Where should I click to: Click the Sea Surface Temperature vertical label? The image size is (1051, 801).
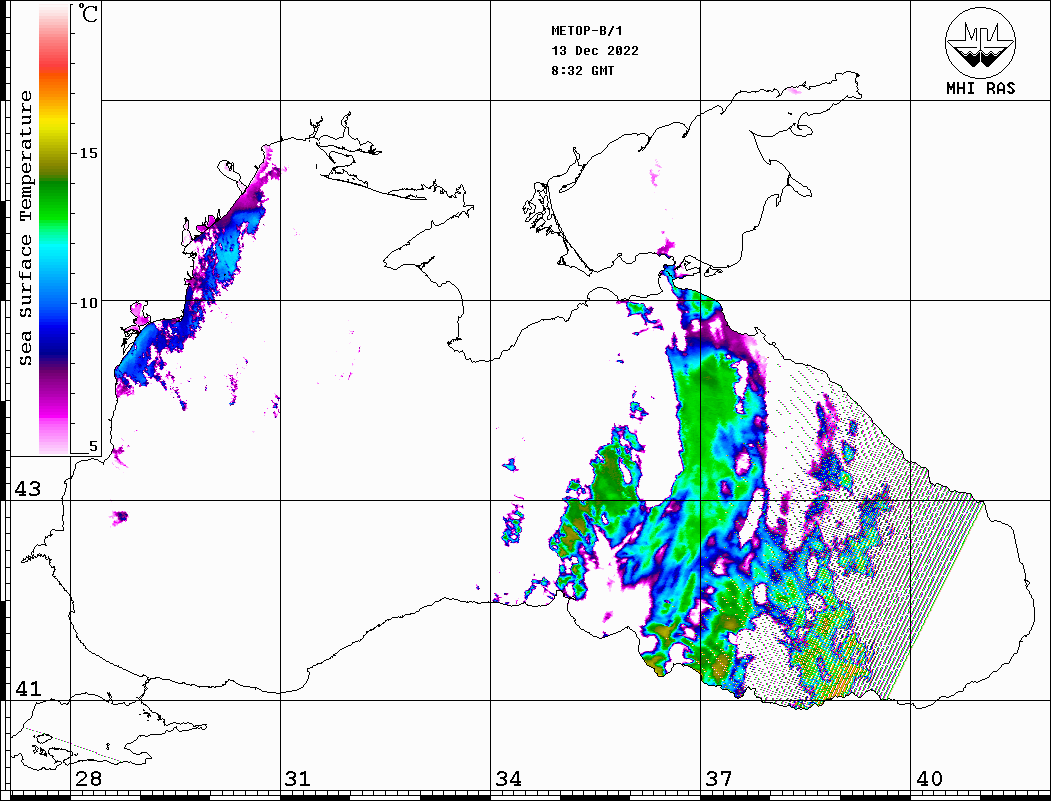[x=26, y=228]
